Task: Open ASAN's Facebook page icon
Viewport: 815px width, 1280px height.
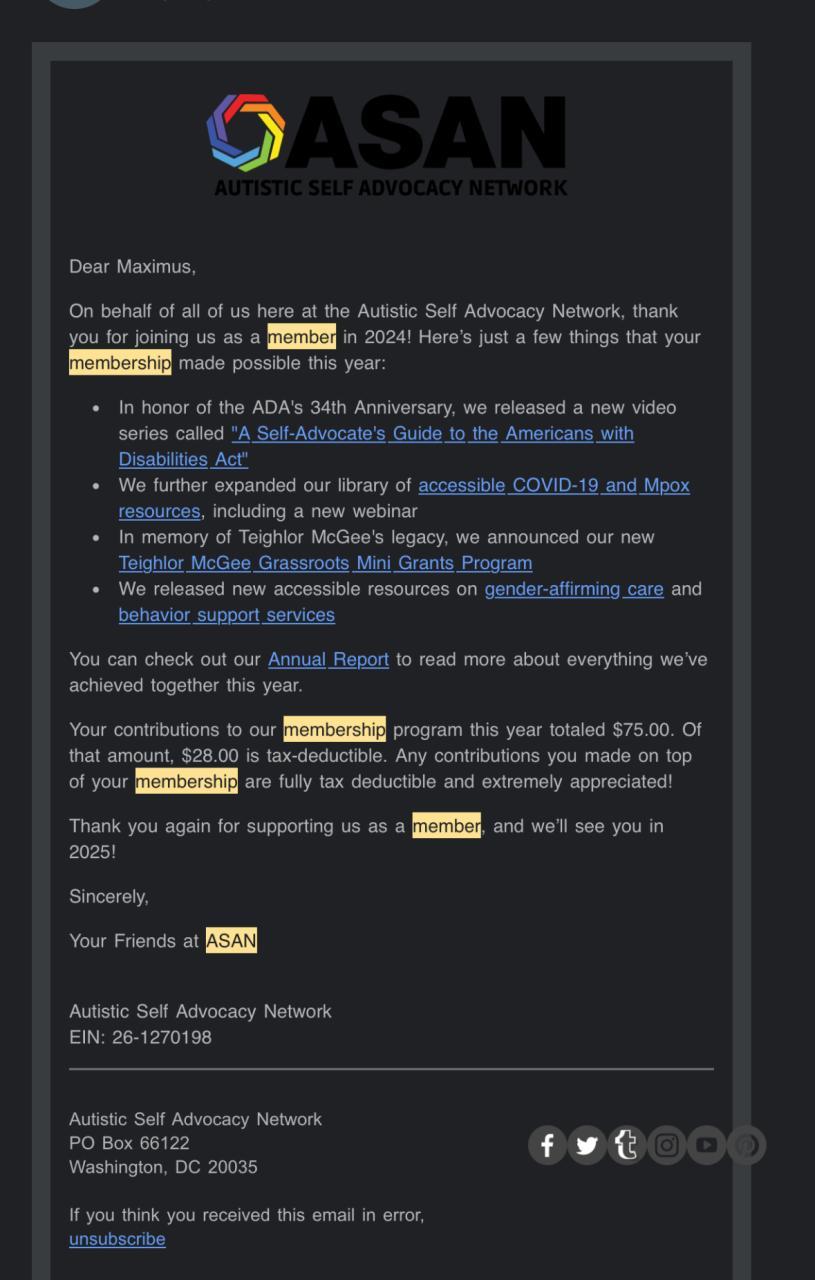Action: click(547, 1145)
